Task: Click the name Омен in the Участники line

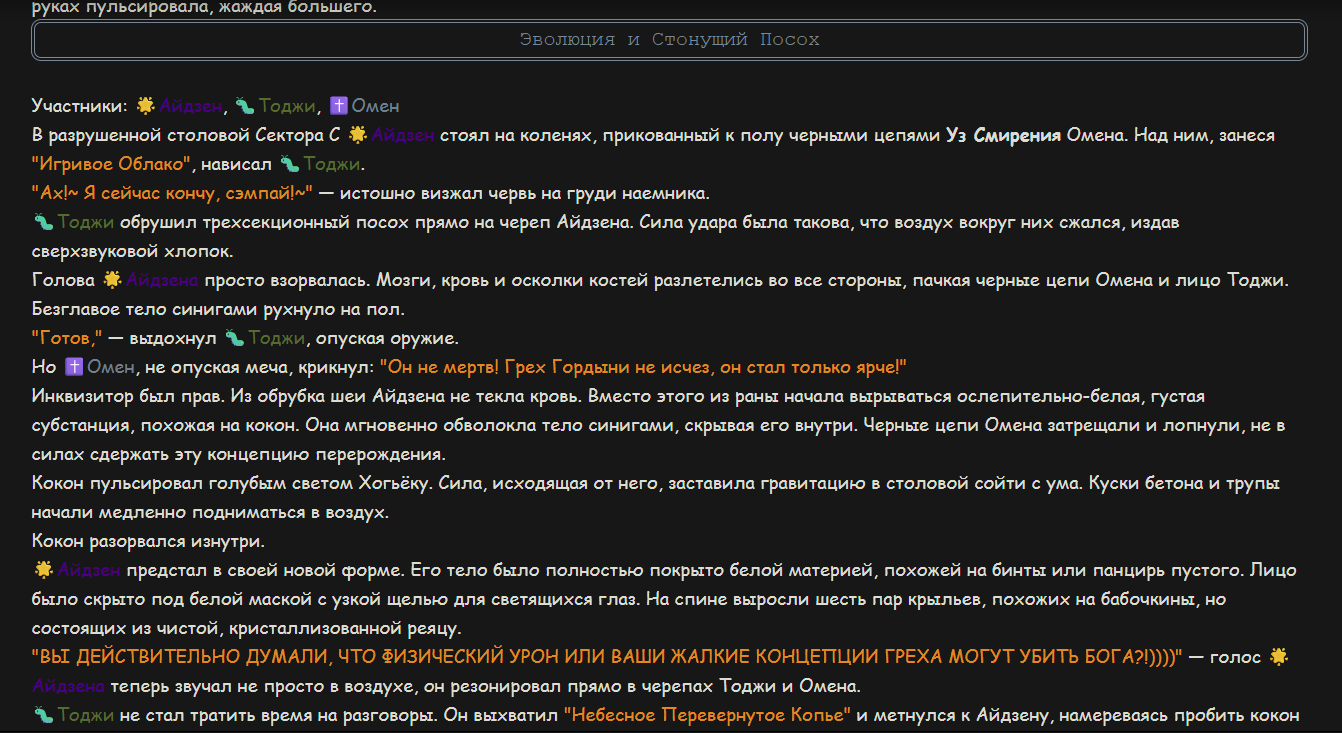Action: point(375,106)
